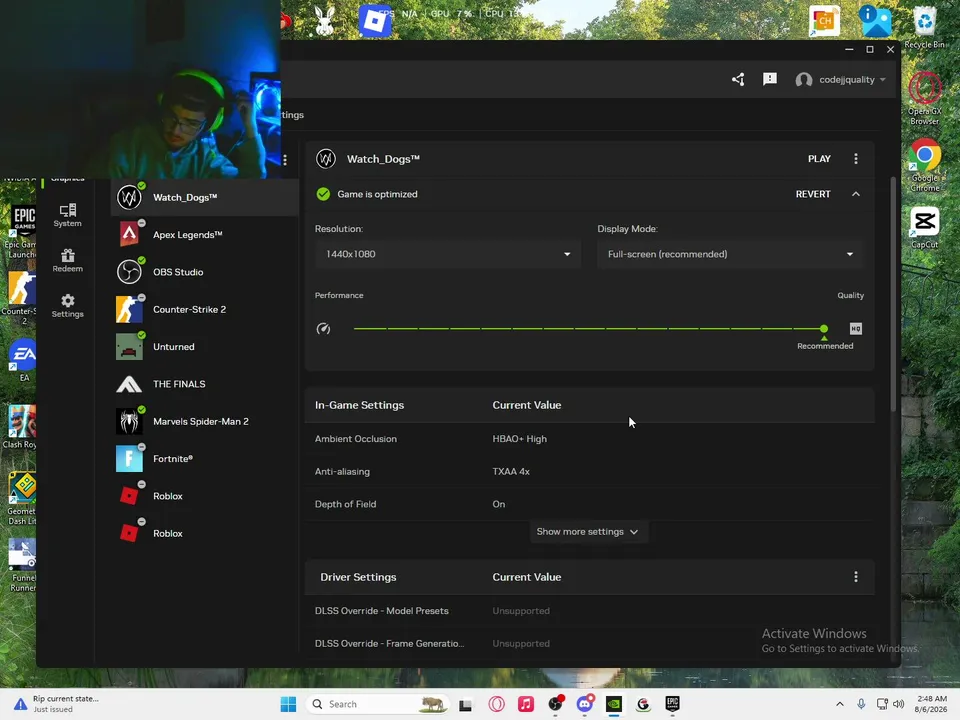This screenshot has height=720, width=960.
Task: Click the codejjquality avatar icon
Action: coord(803,80)
